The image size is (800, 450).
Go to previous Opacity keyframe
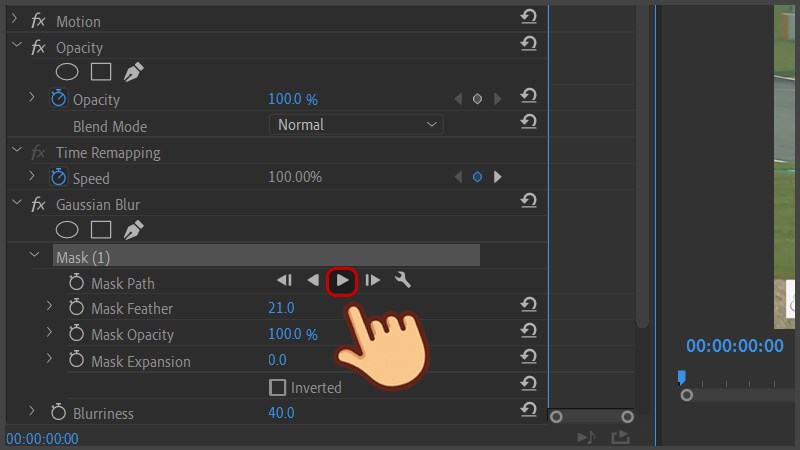pos(458,99)
